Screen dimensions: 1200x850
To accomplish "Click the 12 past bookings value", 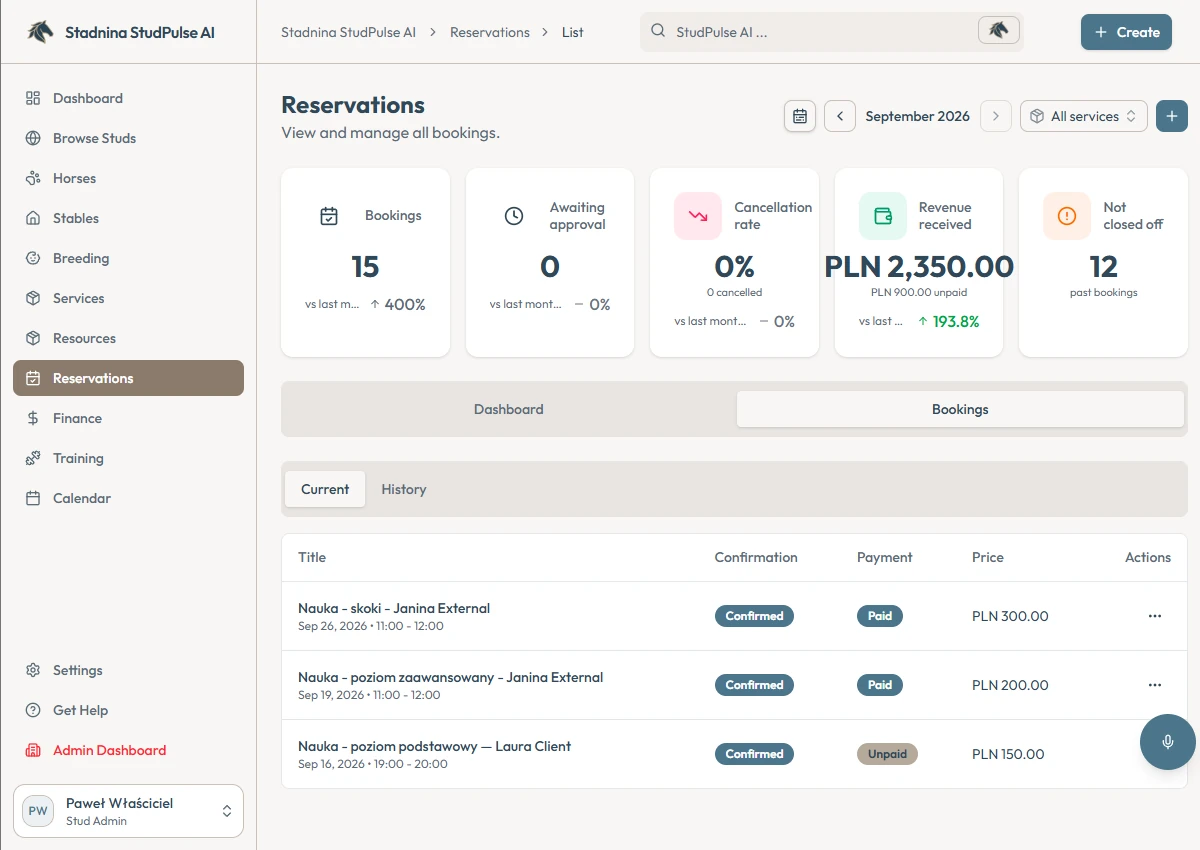I will pos(1103,267).
